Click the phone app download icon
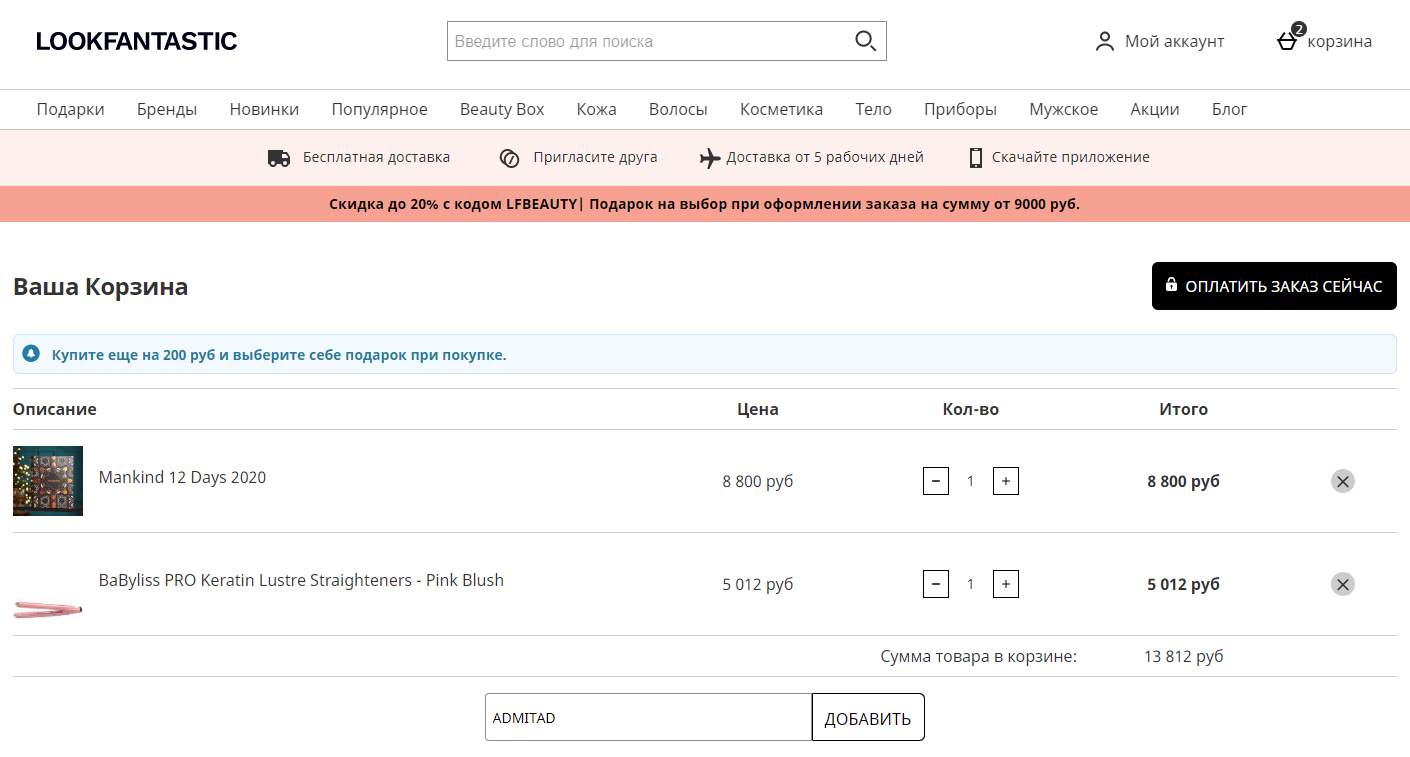 pos(976,158)
